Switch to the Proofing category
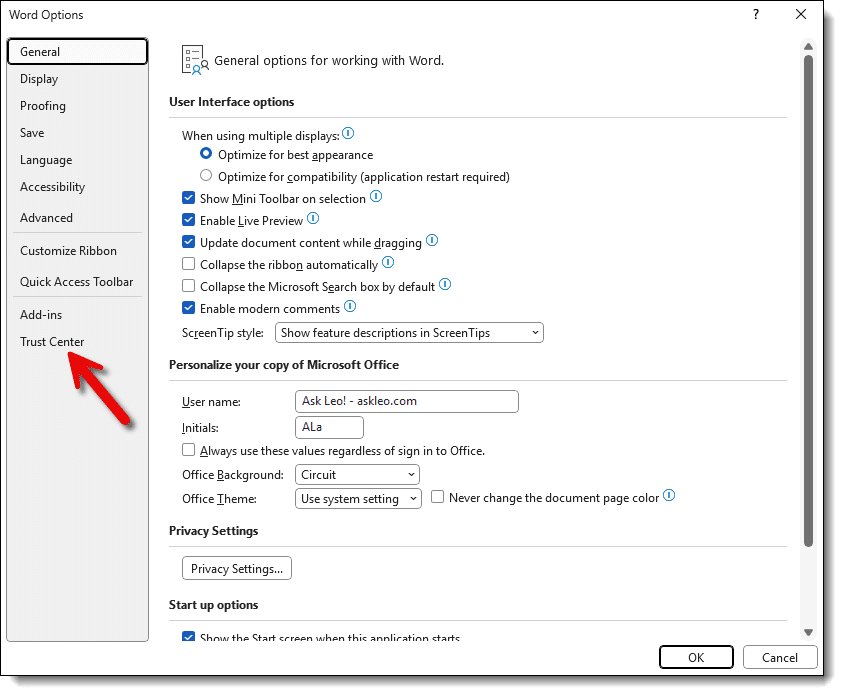The height and width of the screenshot is (696, 844). [43, 106]
